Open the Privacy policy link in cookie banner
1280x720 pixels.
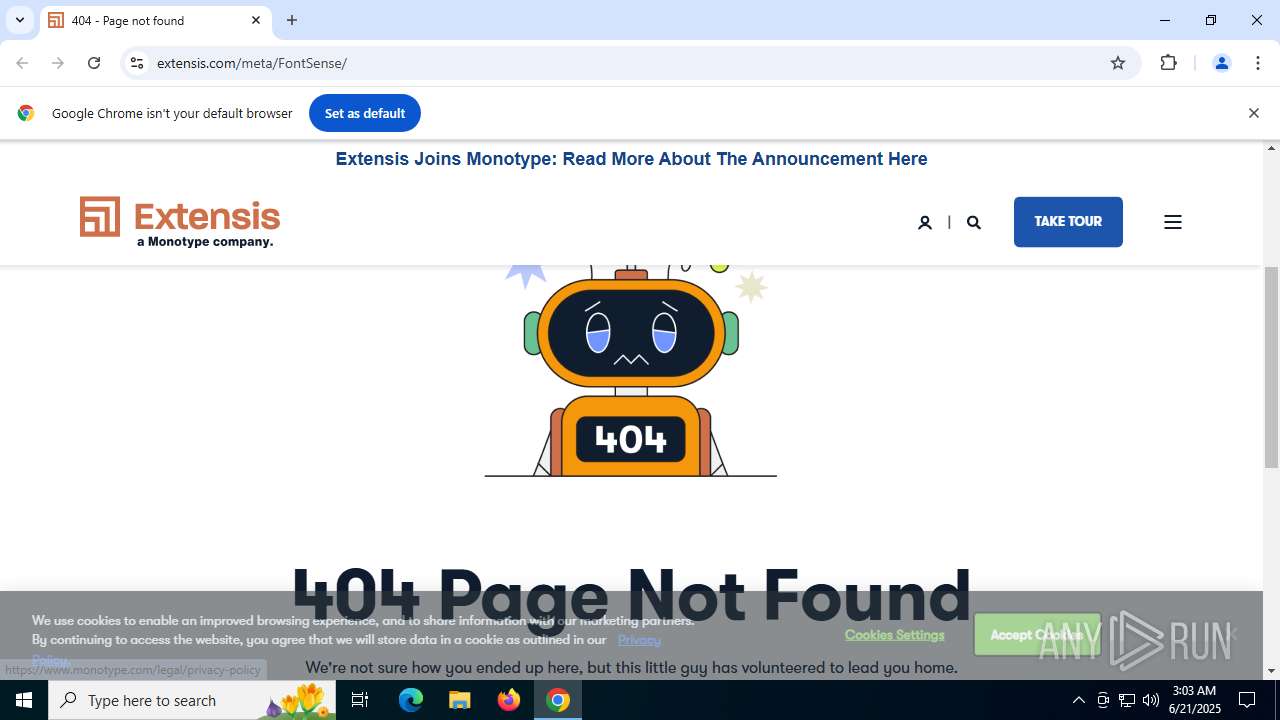pyautogui.click(x=639, y=640)
